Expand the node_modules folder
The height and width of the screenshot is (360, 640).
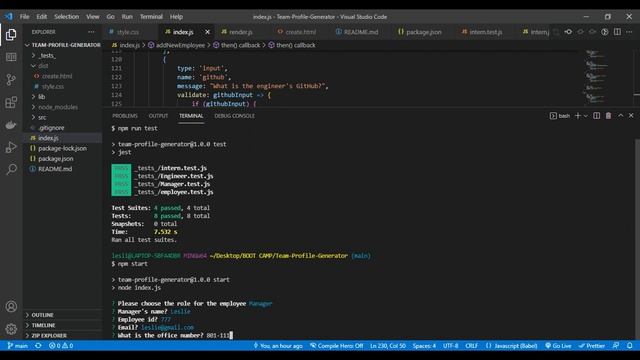[63, 107]
